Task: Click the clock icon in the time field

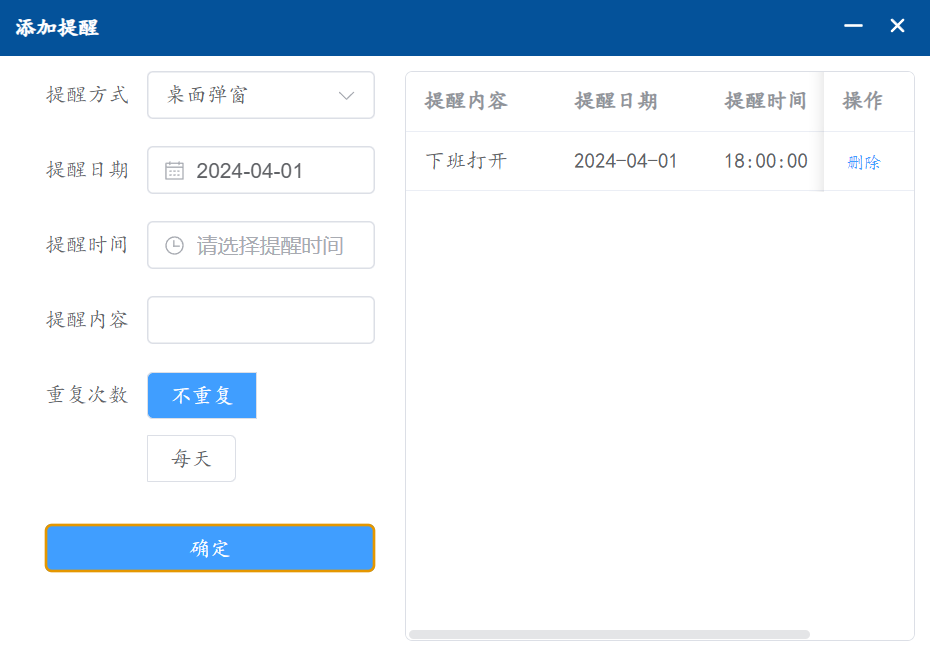Action: point(174,246)
